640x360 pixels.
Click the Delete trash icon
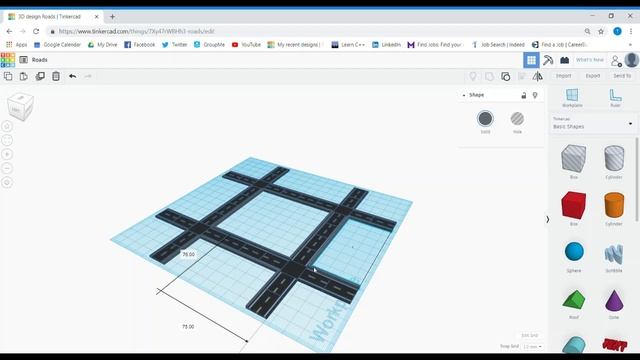56,76
